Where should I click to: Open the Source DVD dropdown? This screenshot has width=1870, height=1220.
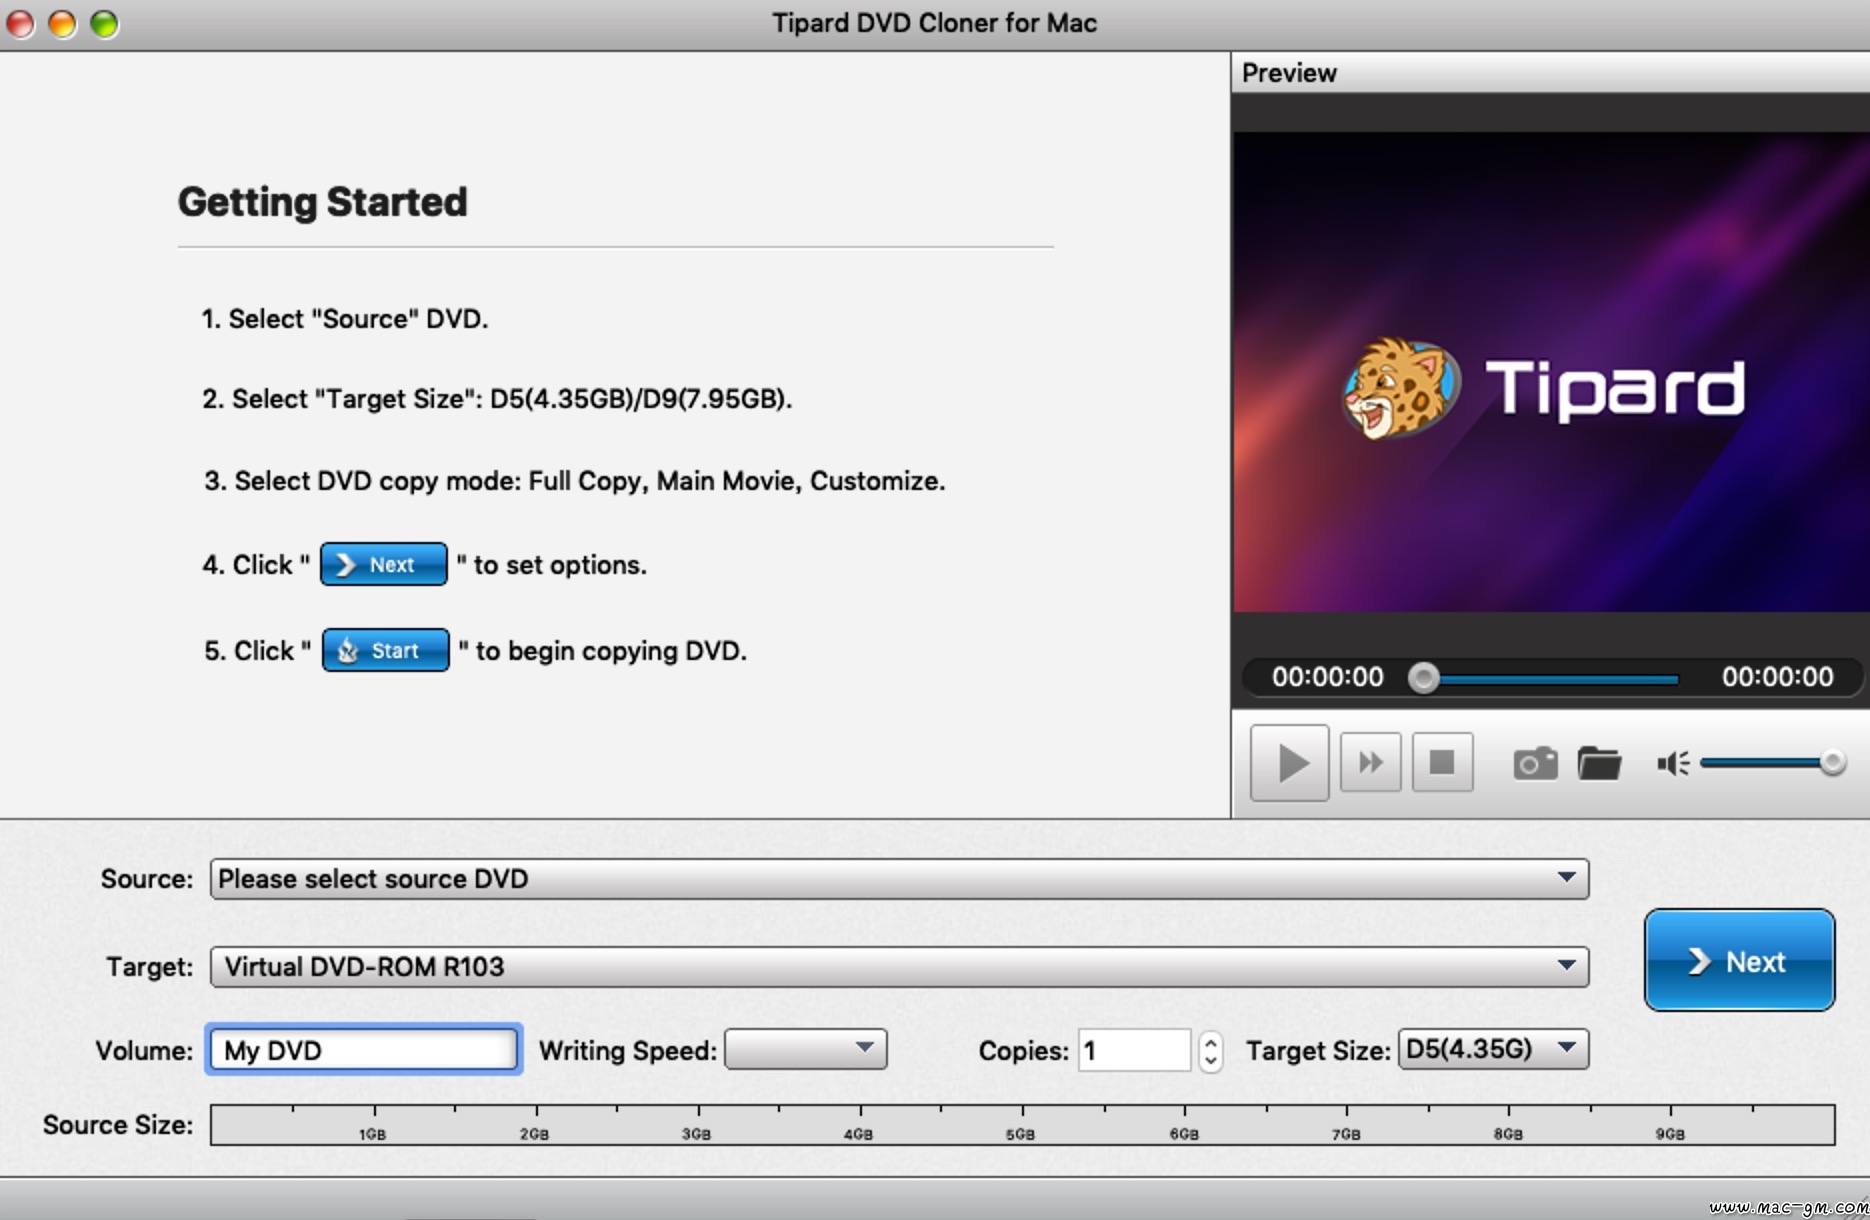(x=899, y=878)
